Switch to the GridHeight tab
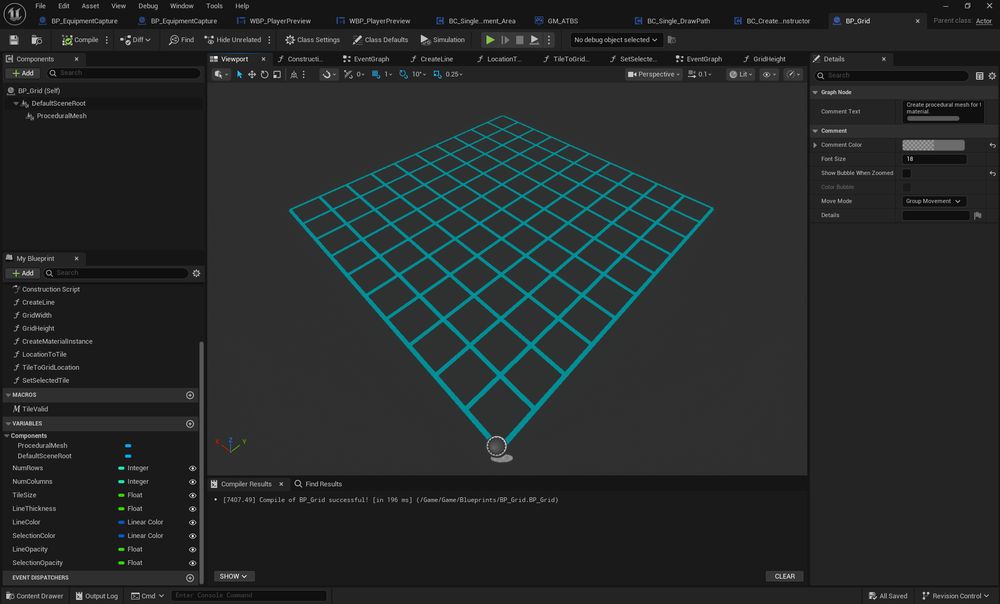The height and width of the screenshot is (604, 1000). (x=764, y=59)
